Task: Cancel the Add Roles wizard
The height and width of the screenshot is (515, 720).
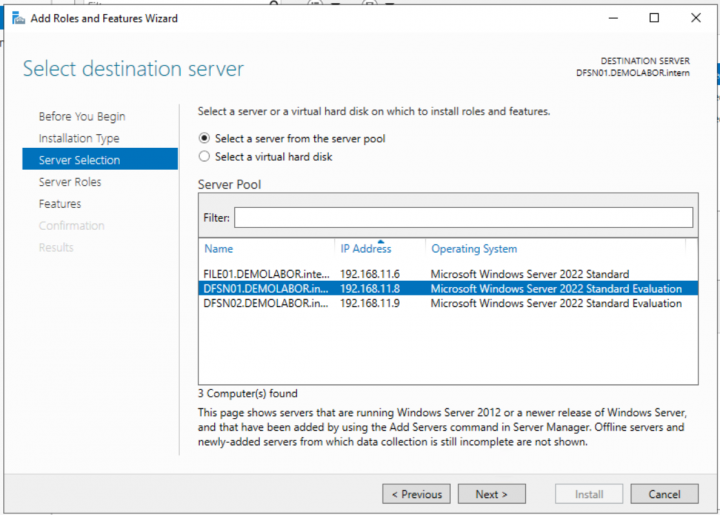Action: tap(664, 494)
